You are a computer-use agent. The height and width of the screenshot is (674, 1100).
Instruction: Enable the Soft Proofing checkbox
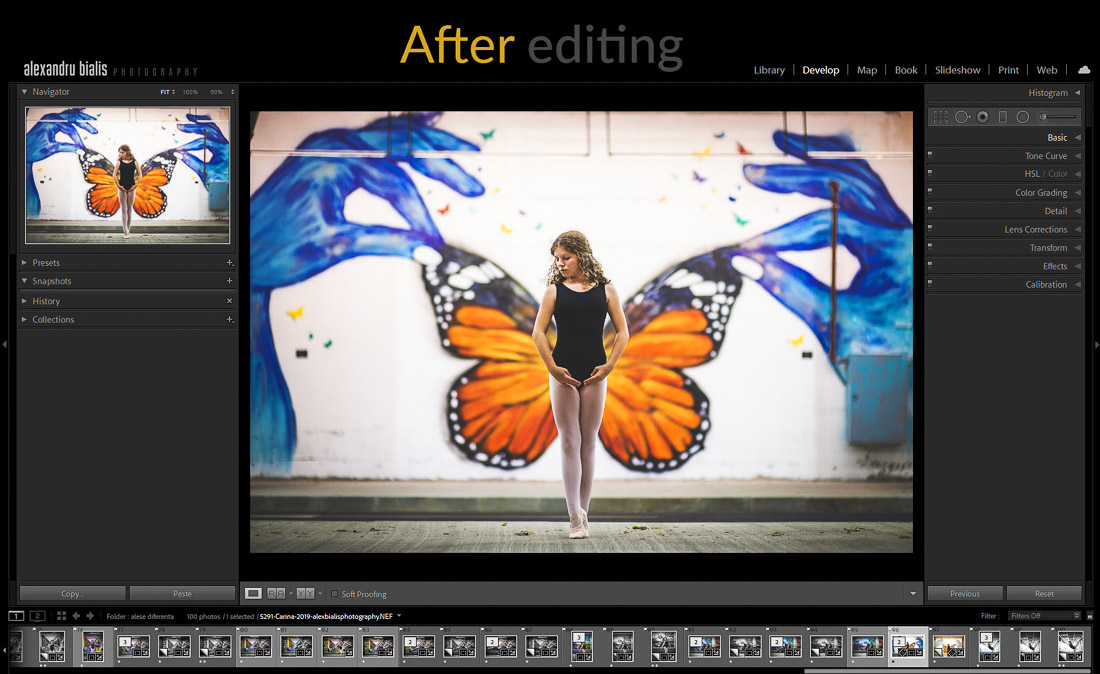coord(335,594)
